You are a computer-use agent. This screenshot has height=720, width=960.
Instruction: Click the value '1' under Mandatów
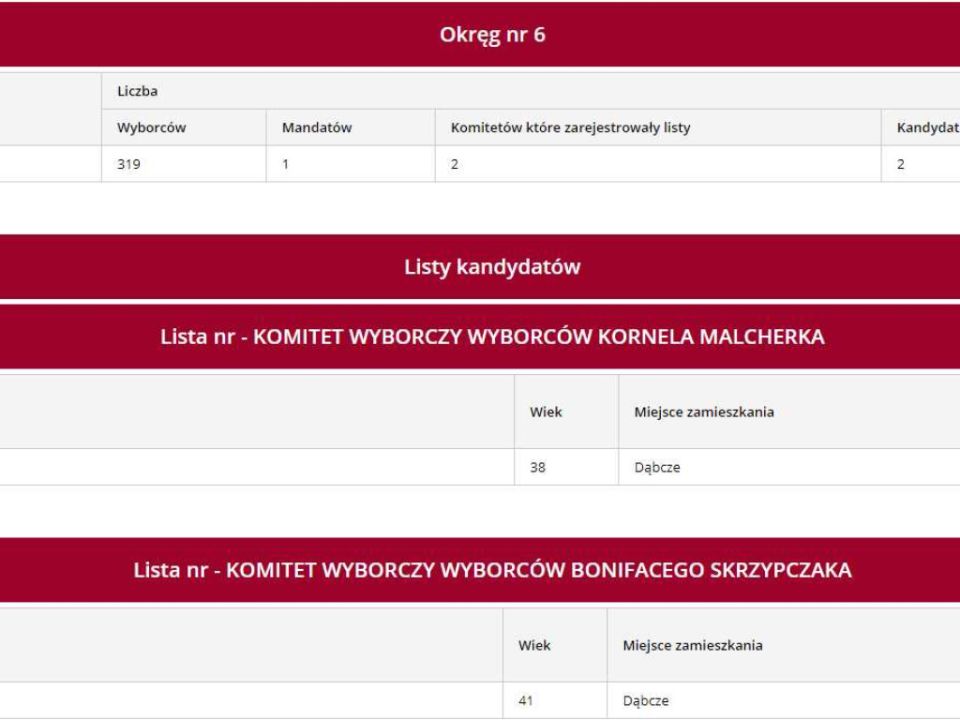[286, 164]
